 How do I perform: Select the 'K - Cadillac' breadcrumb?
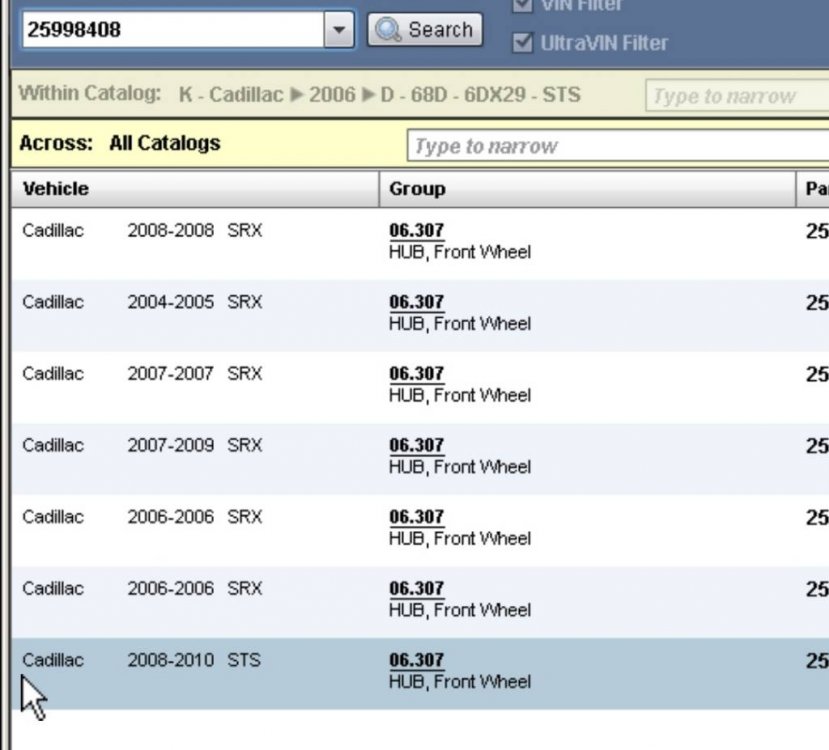(x=230, y=96)
